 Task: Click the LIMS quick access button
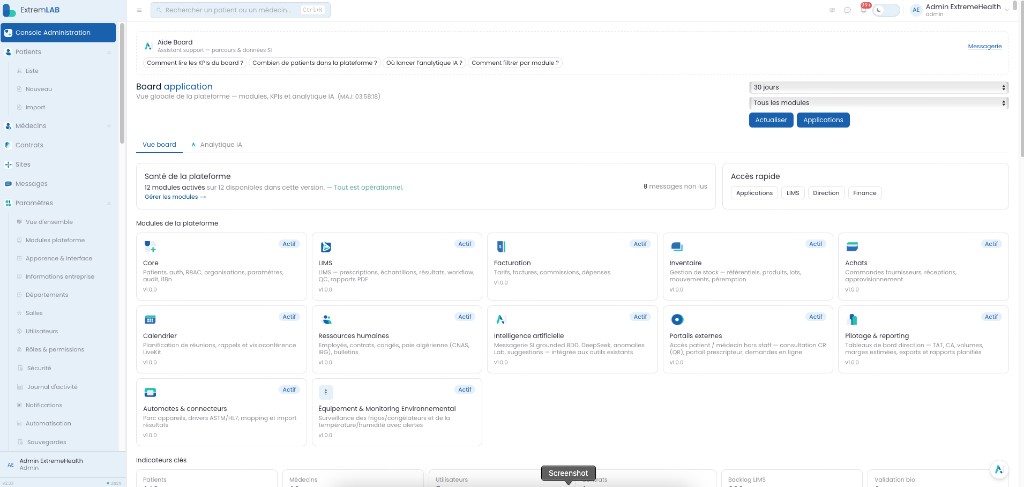[x=793, y=193]
